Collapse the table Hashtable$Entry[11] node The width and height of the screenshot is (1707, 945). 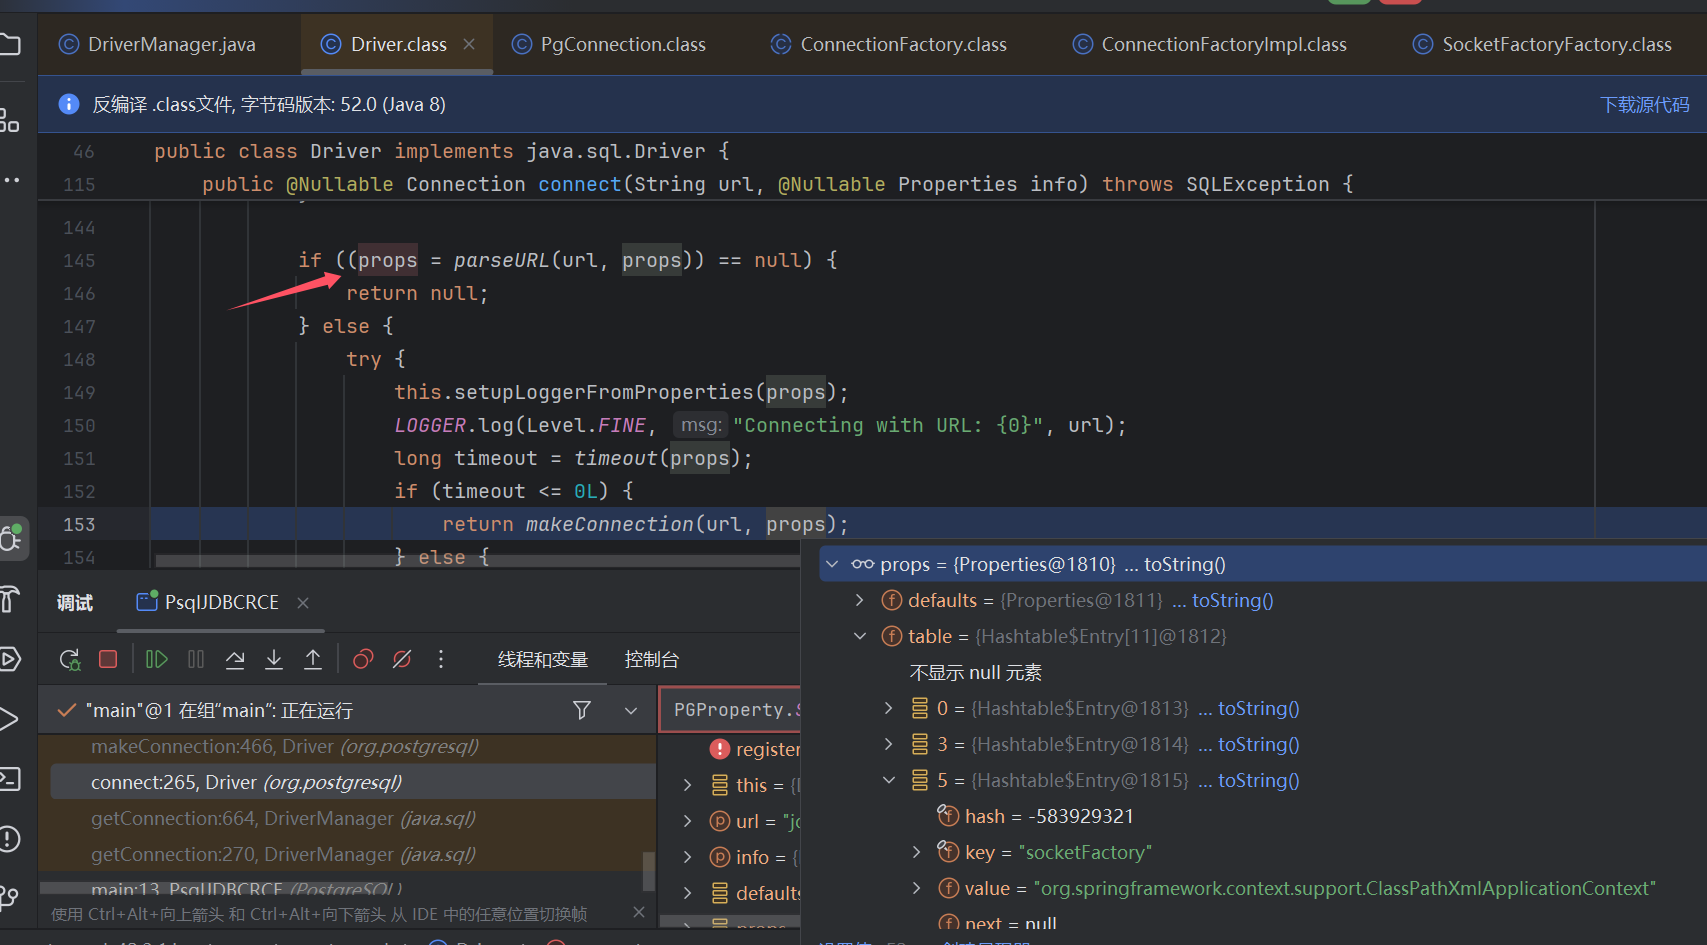pyautogui.click(x=860, y=636)
